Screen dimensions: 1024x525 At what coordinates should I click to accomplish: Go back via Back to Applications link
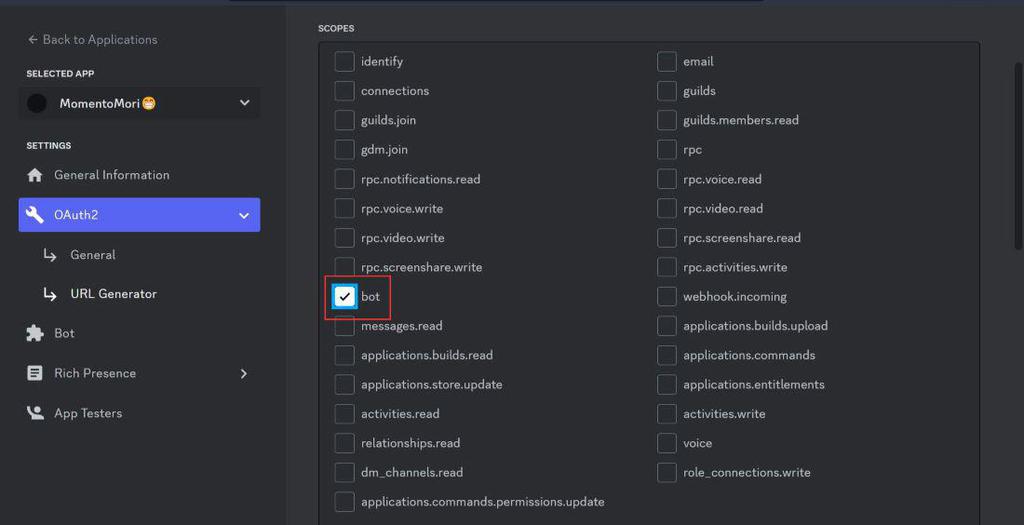[99, 40]
